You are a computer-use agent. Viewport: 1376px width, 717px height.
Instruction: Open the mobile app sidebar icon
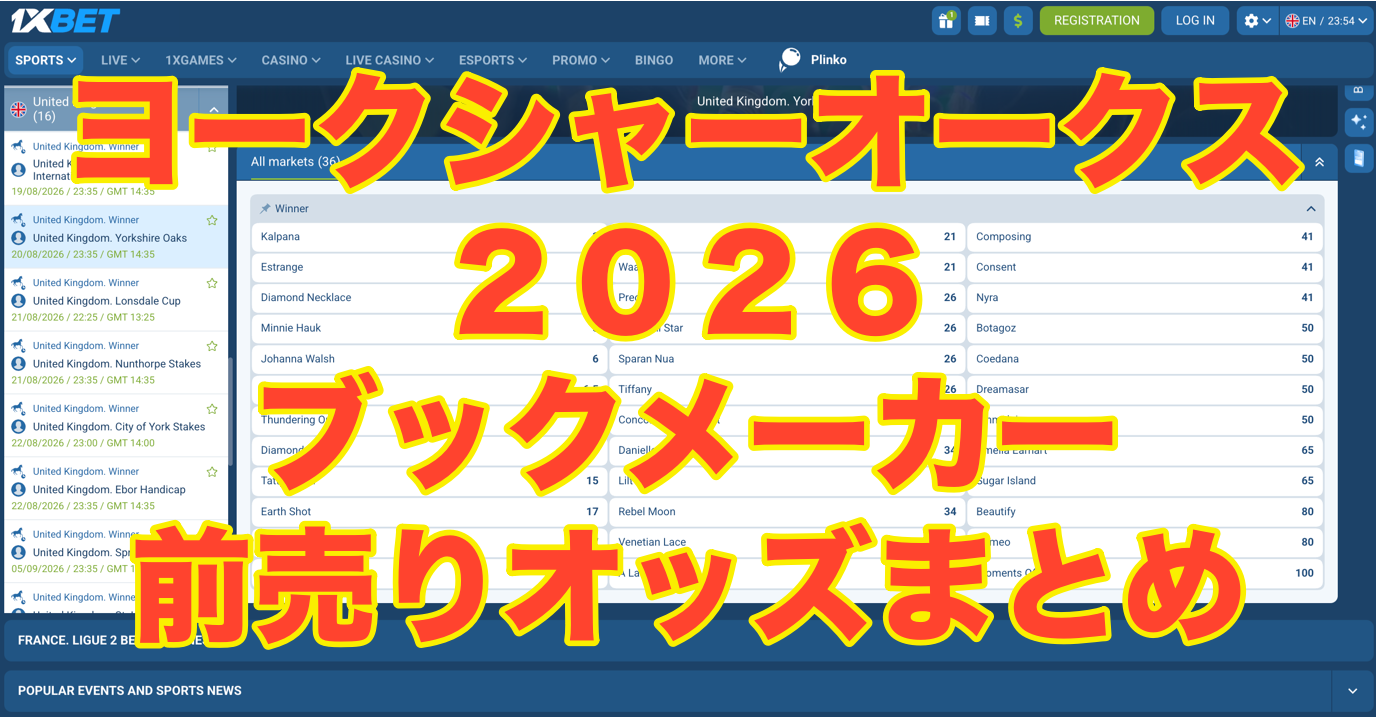1359,158
